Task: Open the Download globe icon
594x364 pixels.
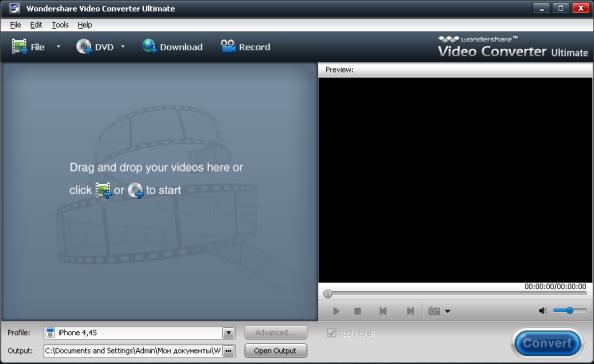Action: [x=149, y=46]
